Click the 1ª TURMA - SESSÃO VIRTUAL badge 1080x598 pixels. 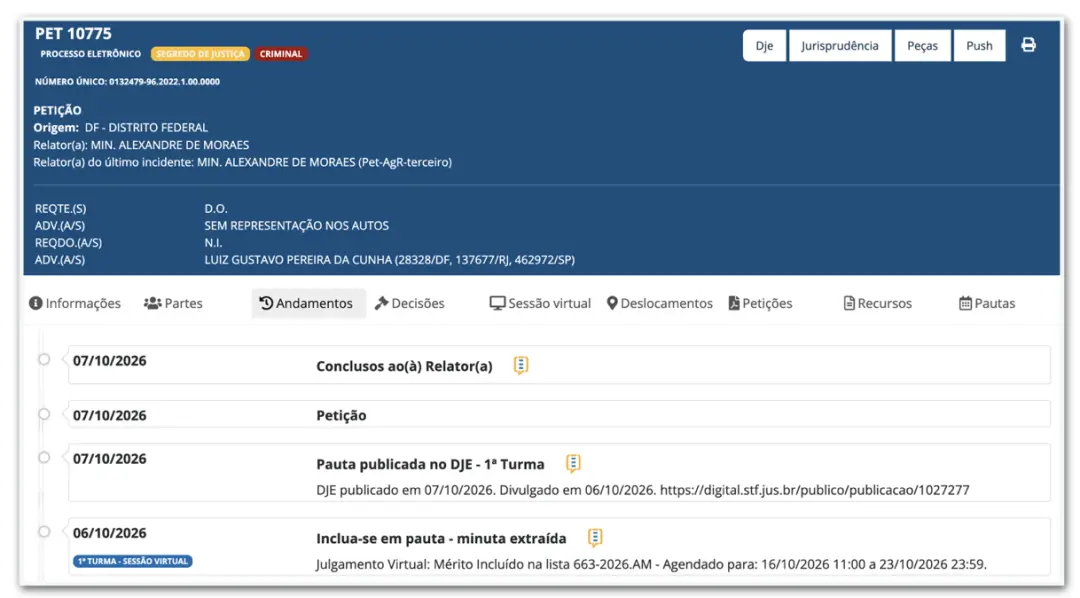pyautogui.click(x=132, y=561)
